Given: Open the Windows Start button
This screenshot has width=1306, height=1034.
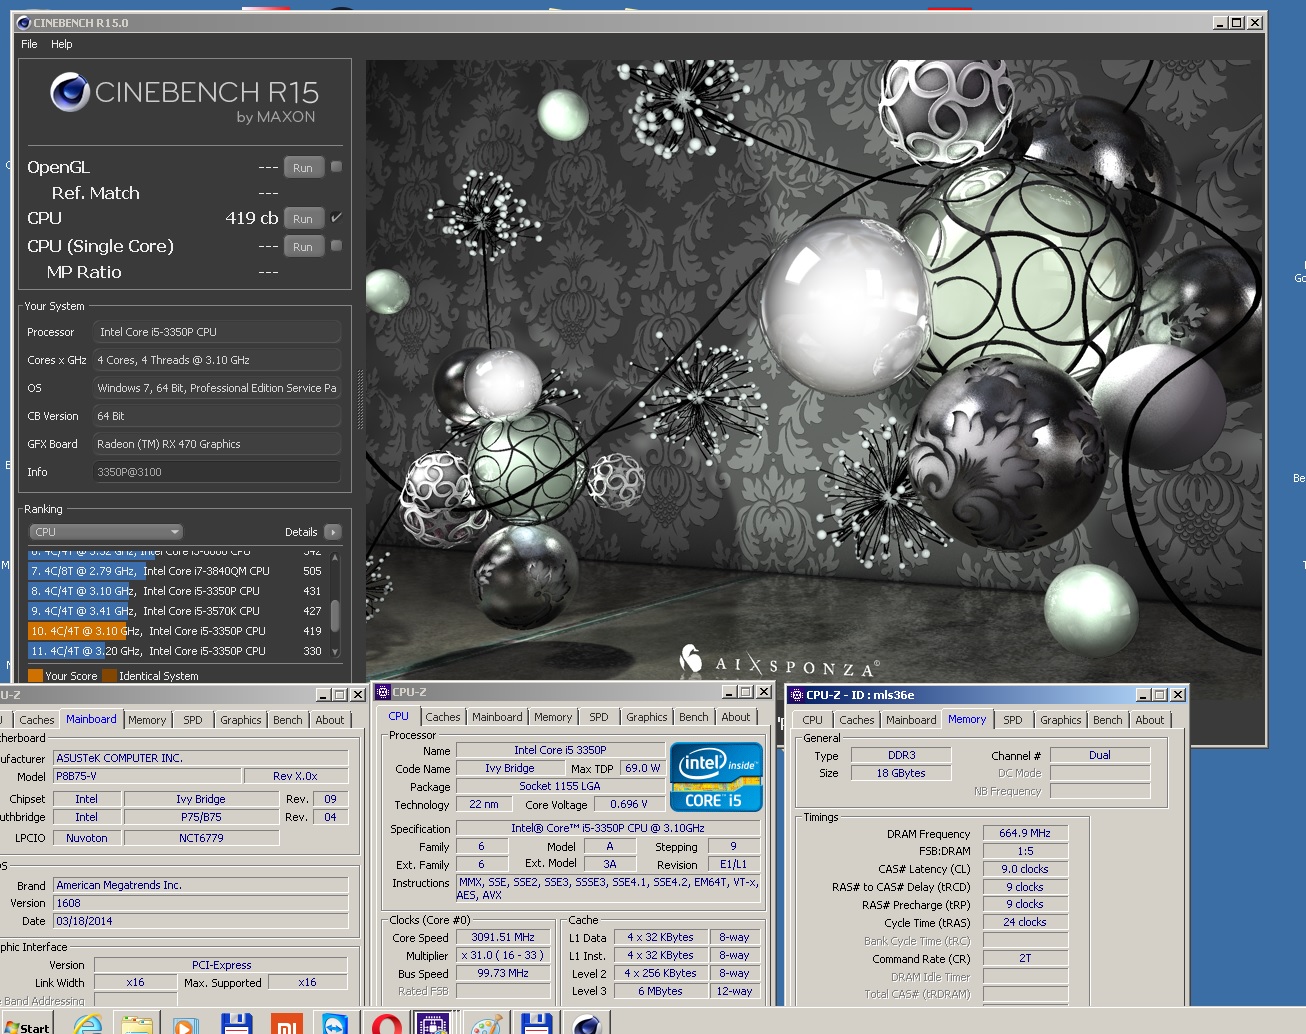Looking at the screenshot, I should click(x=26, y=1025).
